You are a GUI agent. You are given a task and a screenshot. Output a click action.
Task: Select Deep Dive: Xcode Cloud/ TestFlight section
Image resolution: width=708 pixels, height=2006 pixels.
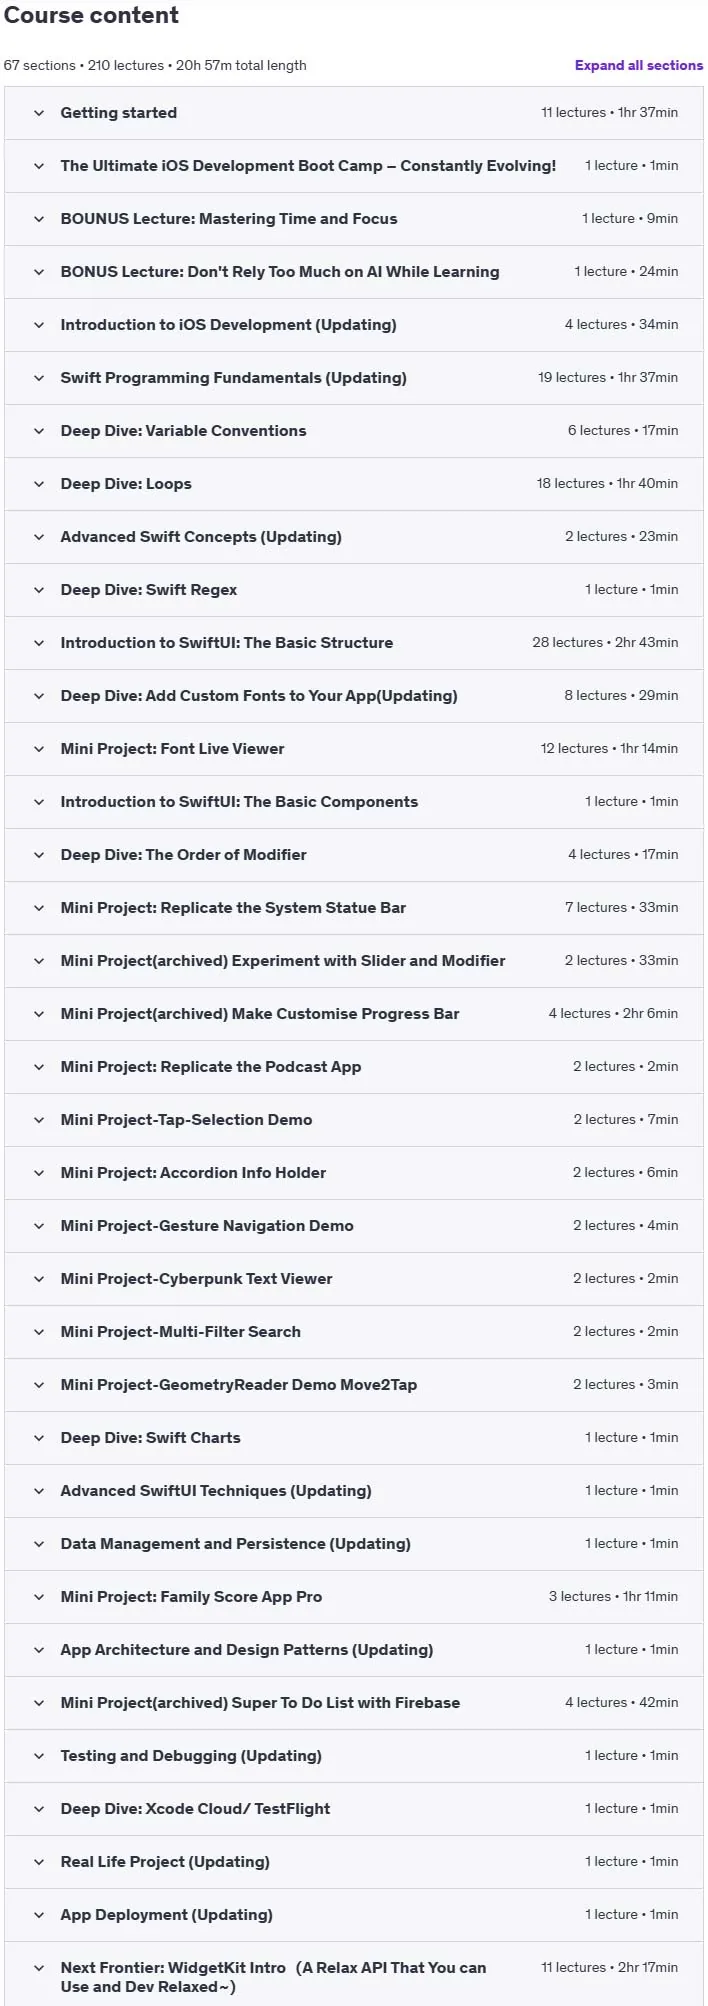click(195, 1809)
